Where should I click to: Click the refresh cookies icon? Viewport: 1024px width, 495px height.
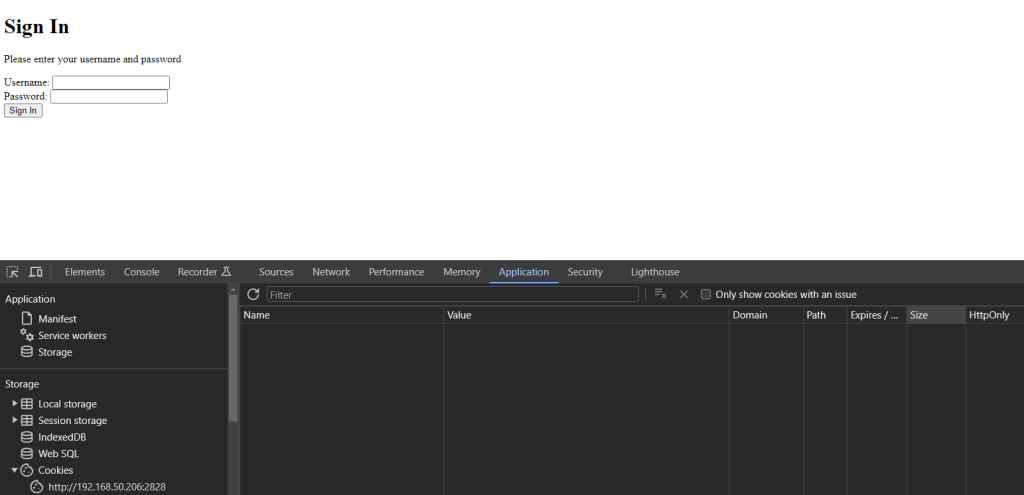click(x=253, y=295)
